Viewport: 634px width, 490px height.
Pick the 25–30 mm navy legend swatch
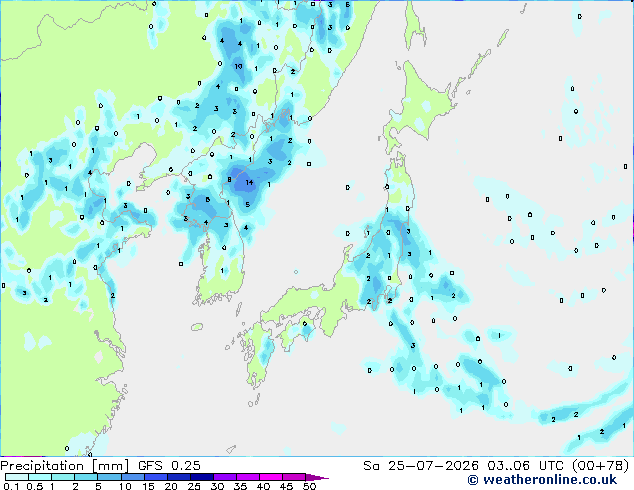pyautogui.click(x=202, y=477)
